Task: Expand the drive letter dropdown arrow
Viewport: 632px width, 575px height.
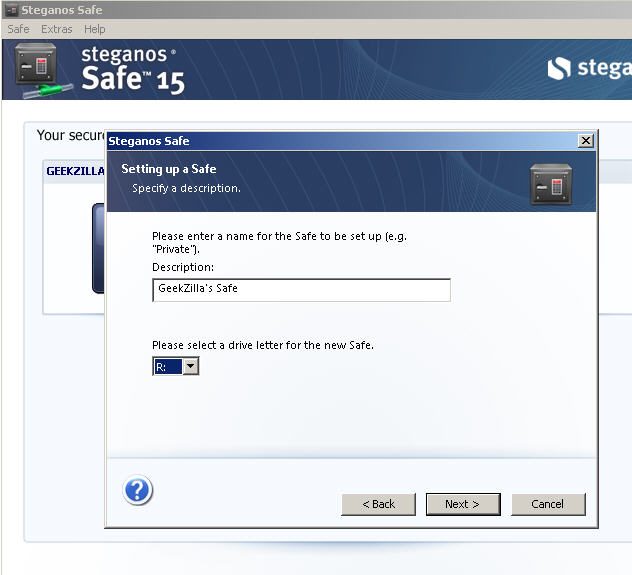Action: (x=191, y=366)
